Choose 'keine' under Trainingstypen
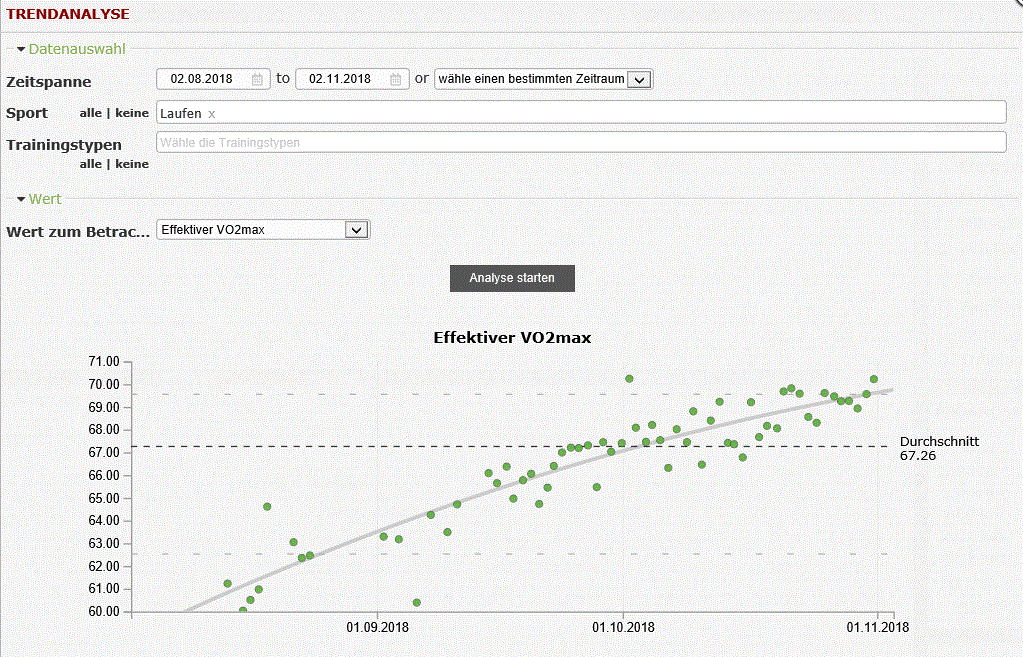Screen dimensions: 1023x657 (x=132, y=164)
